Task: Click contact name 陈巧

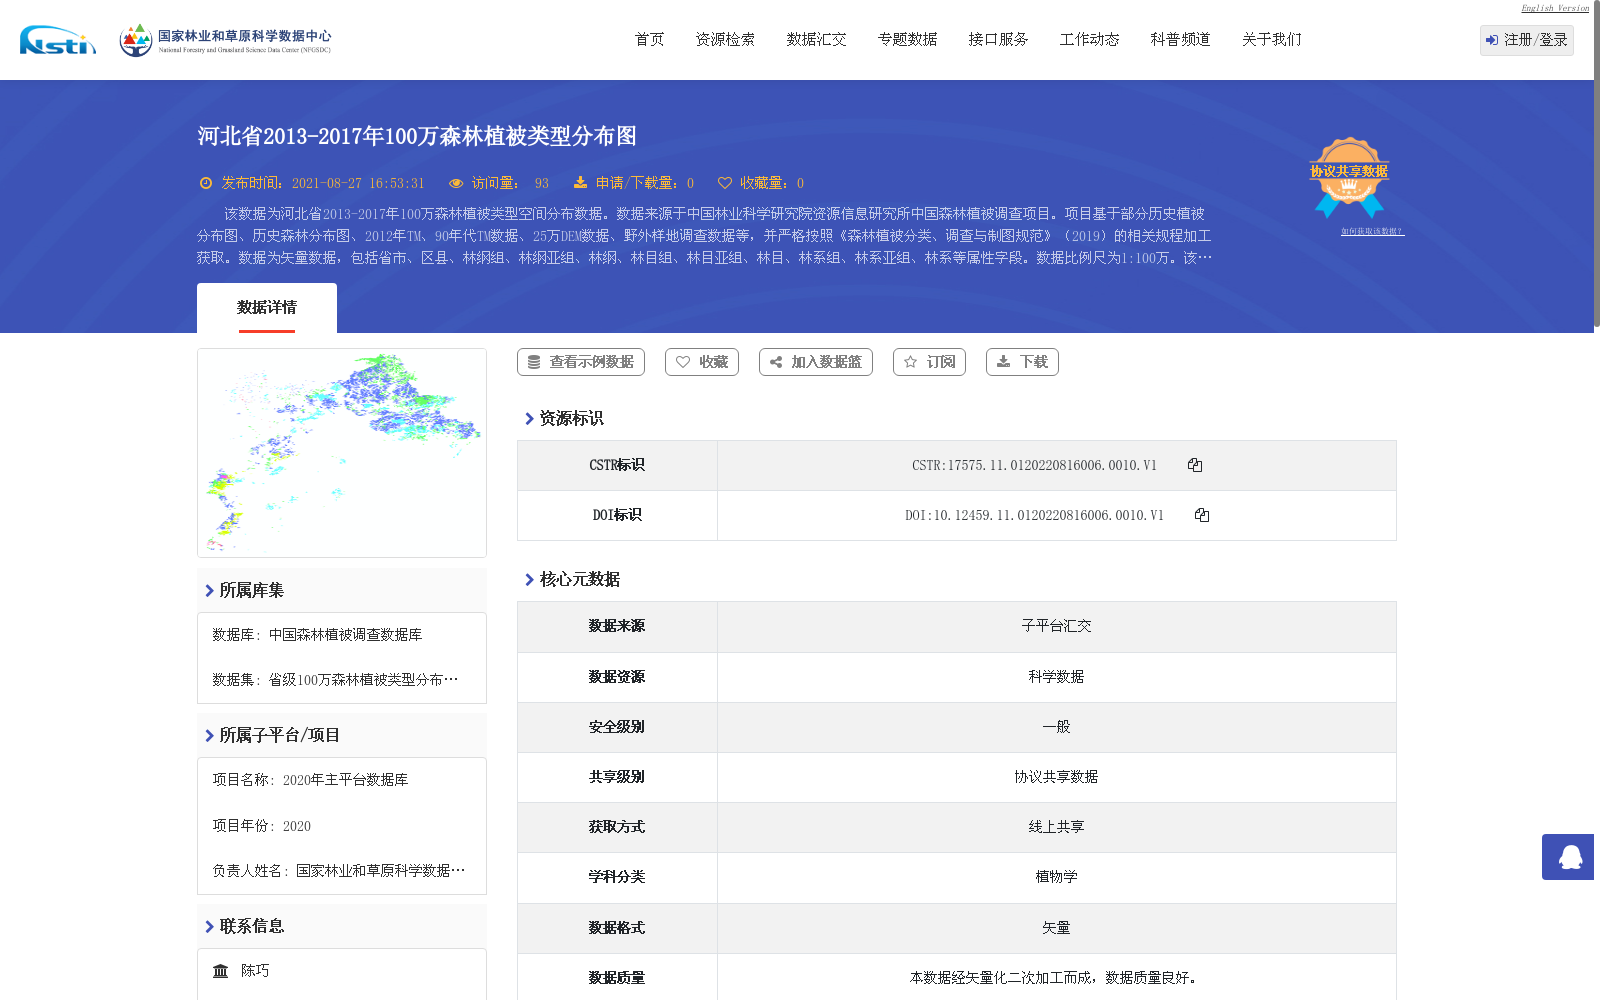Action: (x=255, y=971)
